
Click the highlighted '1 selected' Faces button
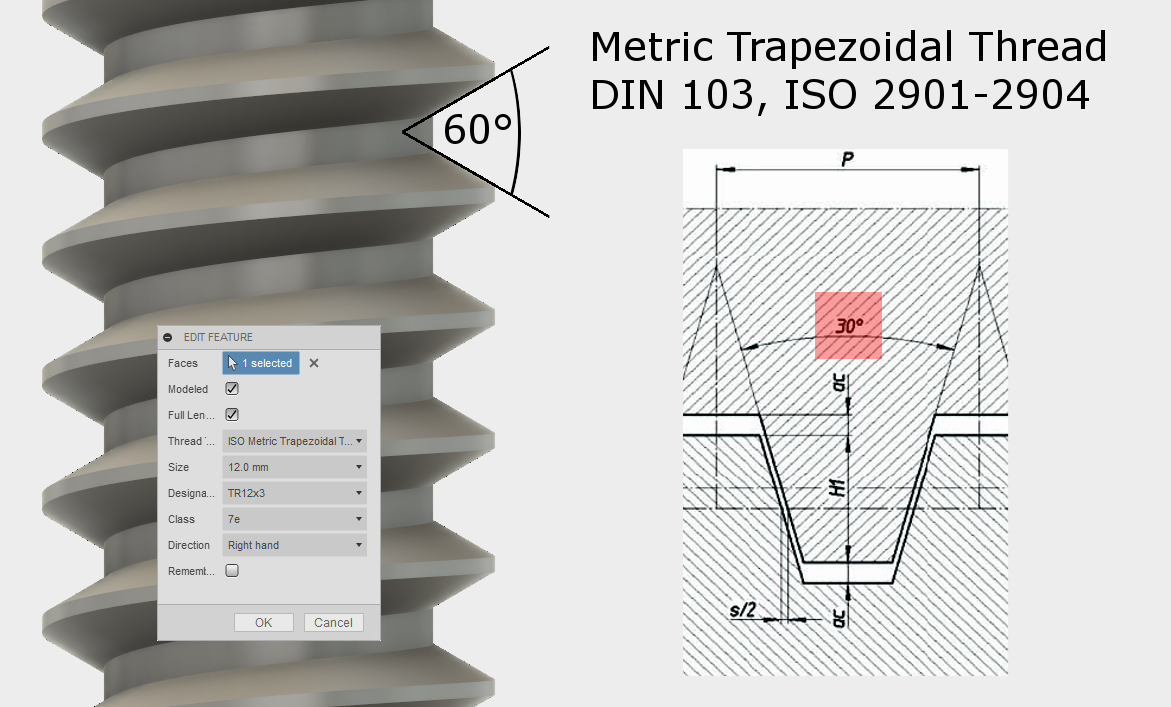tap(260, 363)
